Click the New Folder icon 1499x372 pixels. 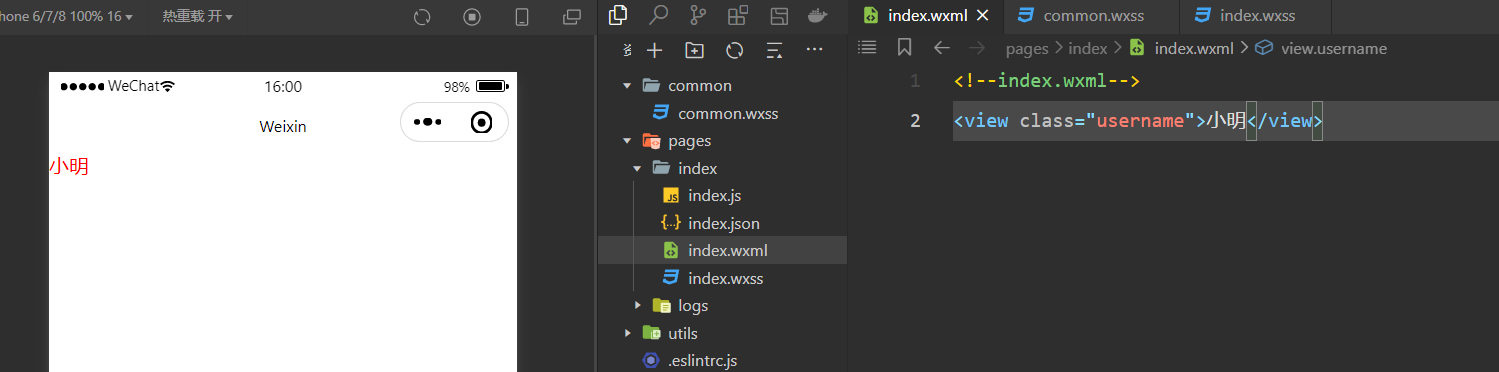pyautogui.click(x=694, y=50)
